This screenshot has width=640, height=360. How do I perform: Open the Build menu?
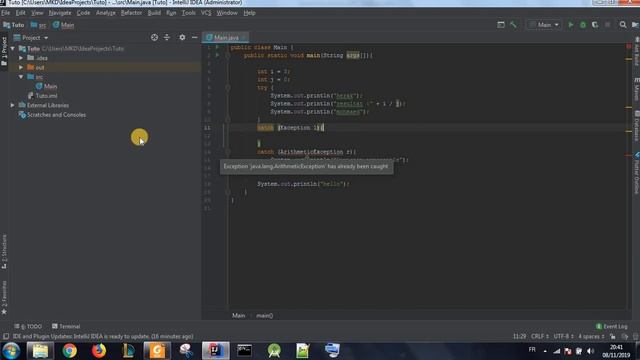point(154,13)
